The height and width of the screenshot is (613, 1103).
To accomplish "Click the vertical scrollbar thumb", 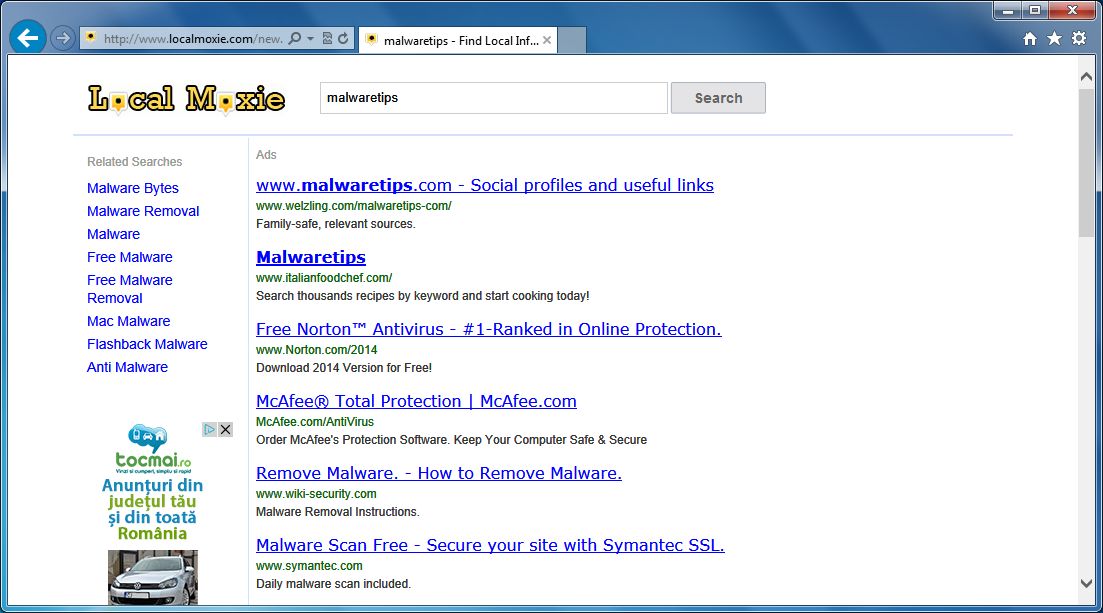I will [1086, 162].
